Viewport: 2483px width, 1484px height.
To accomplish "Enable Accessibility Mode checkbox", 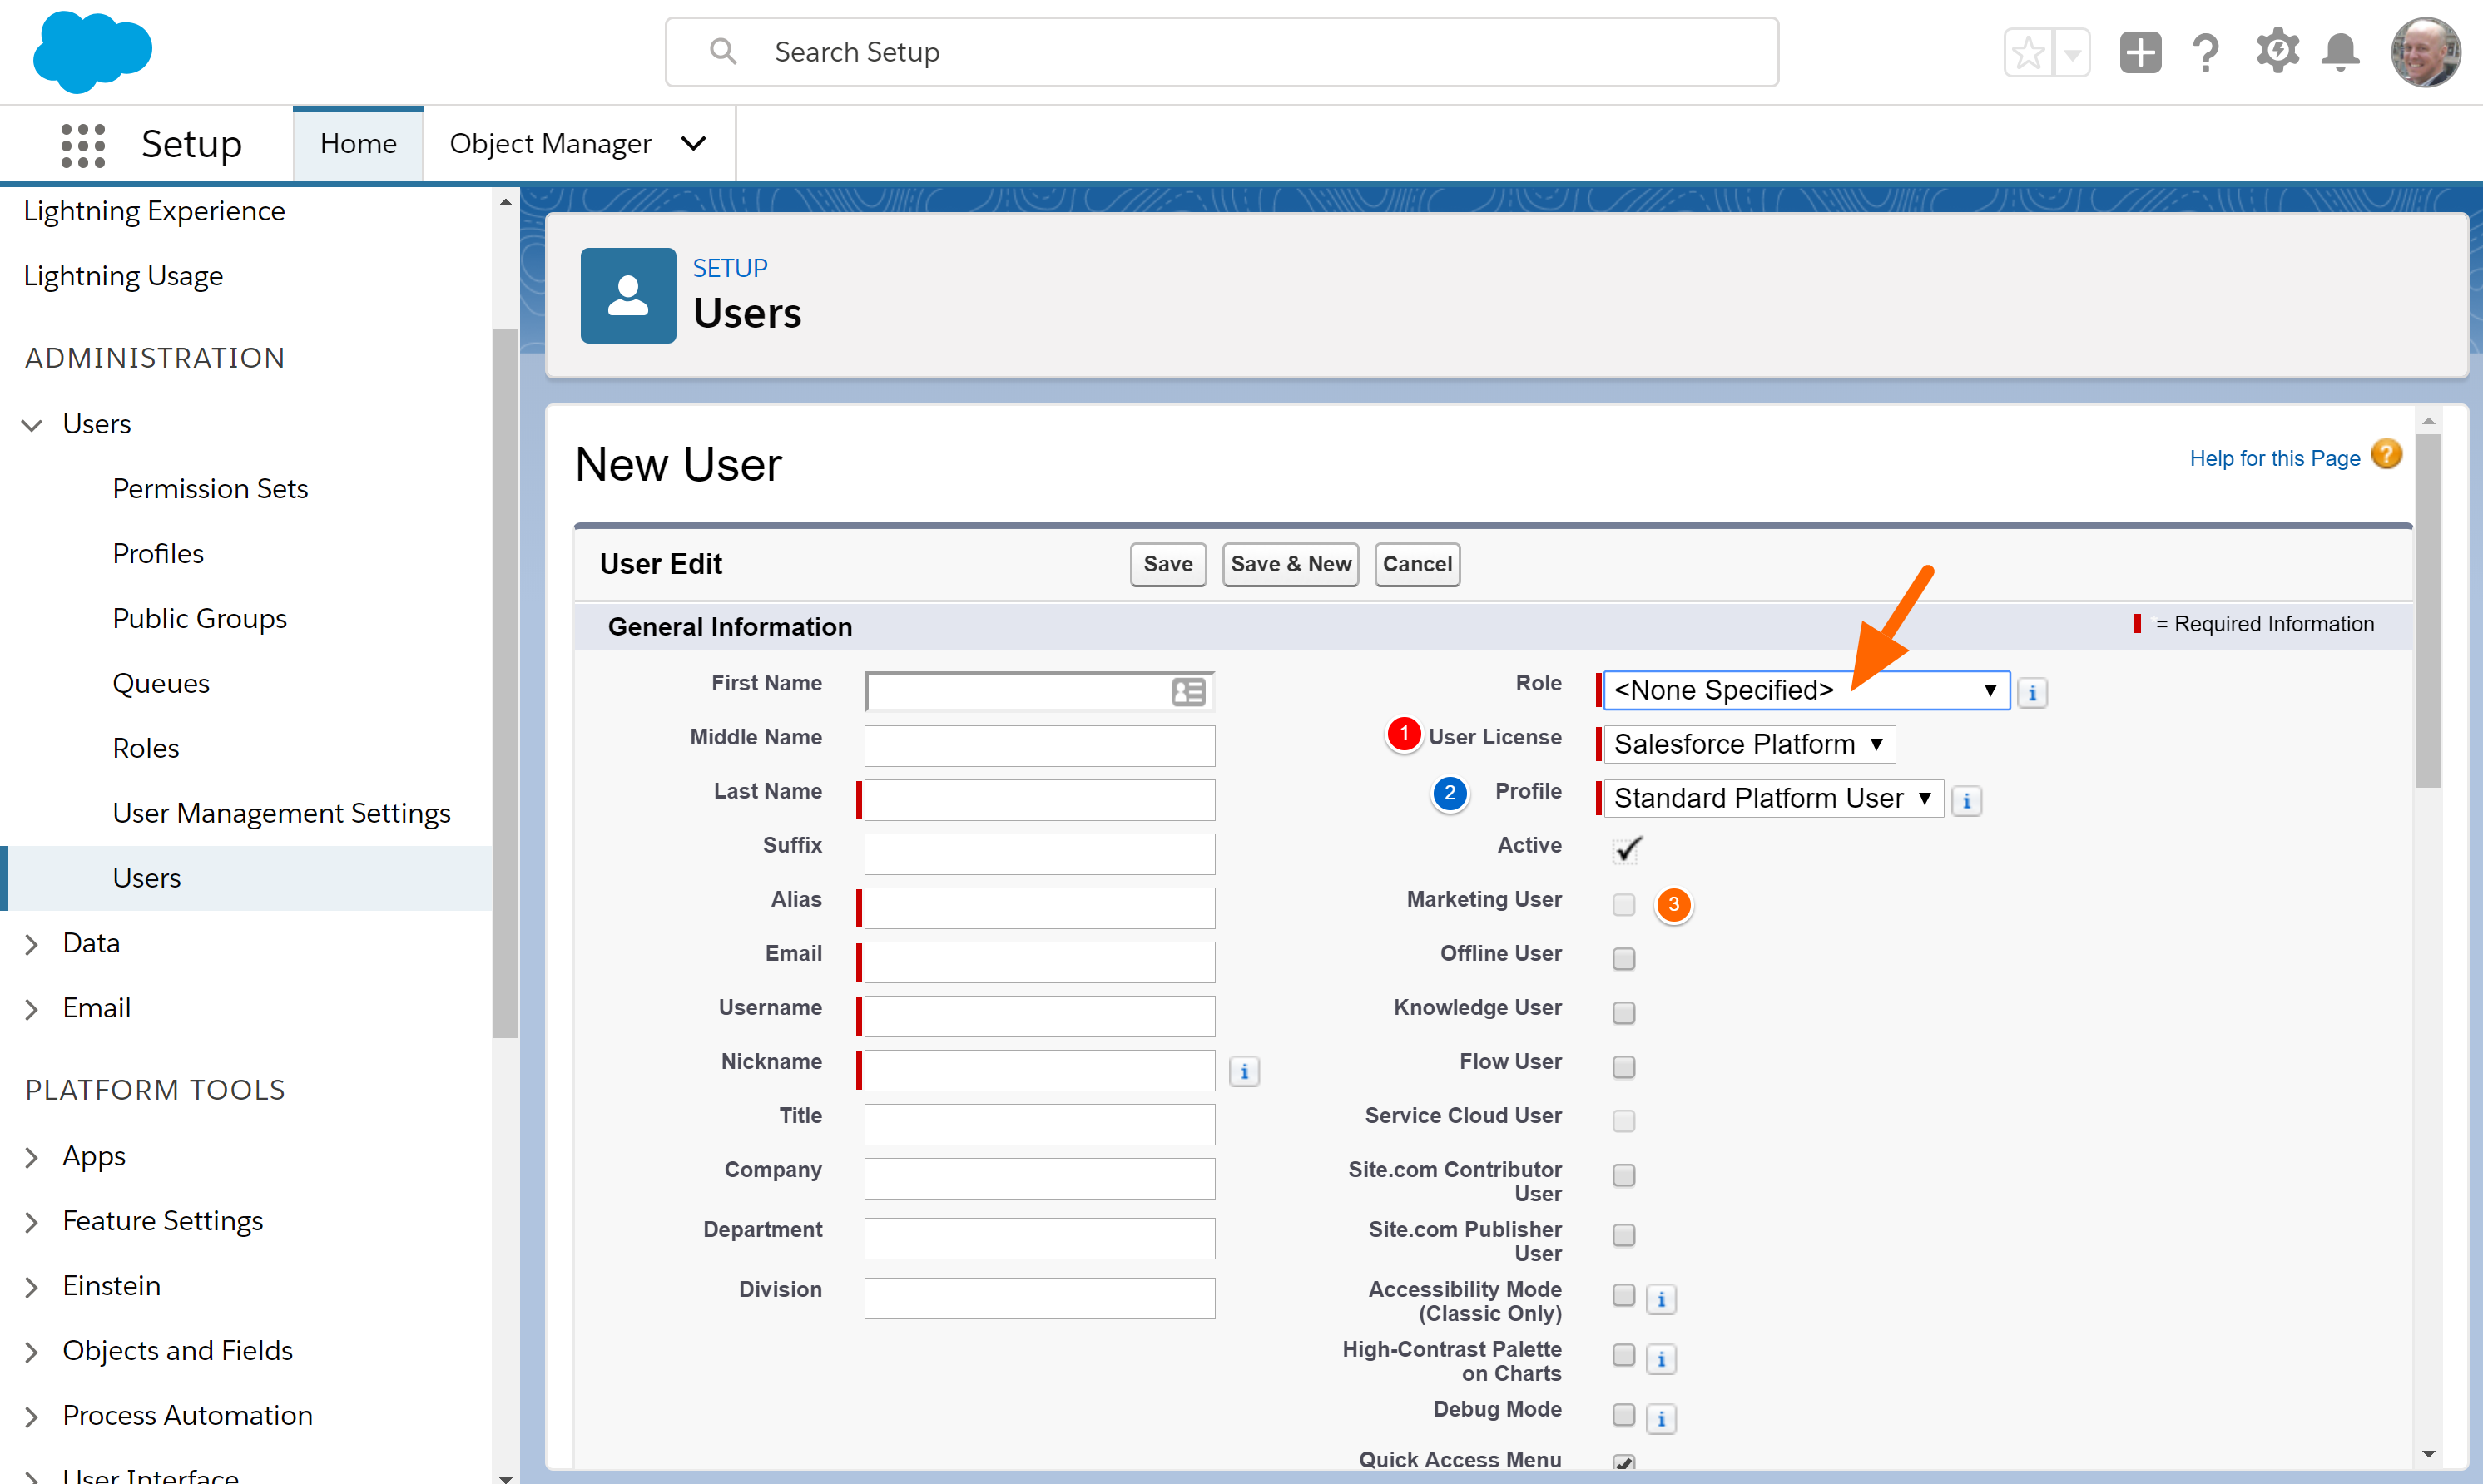I will tap(1624, 1295).
